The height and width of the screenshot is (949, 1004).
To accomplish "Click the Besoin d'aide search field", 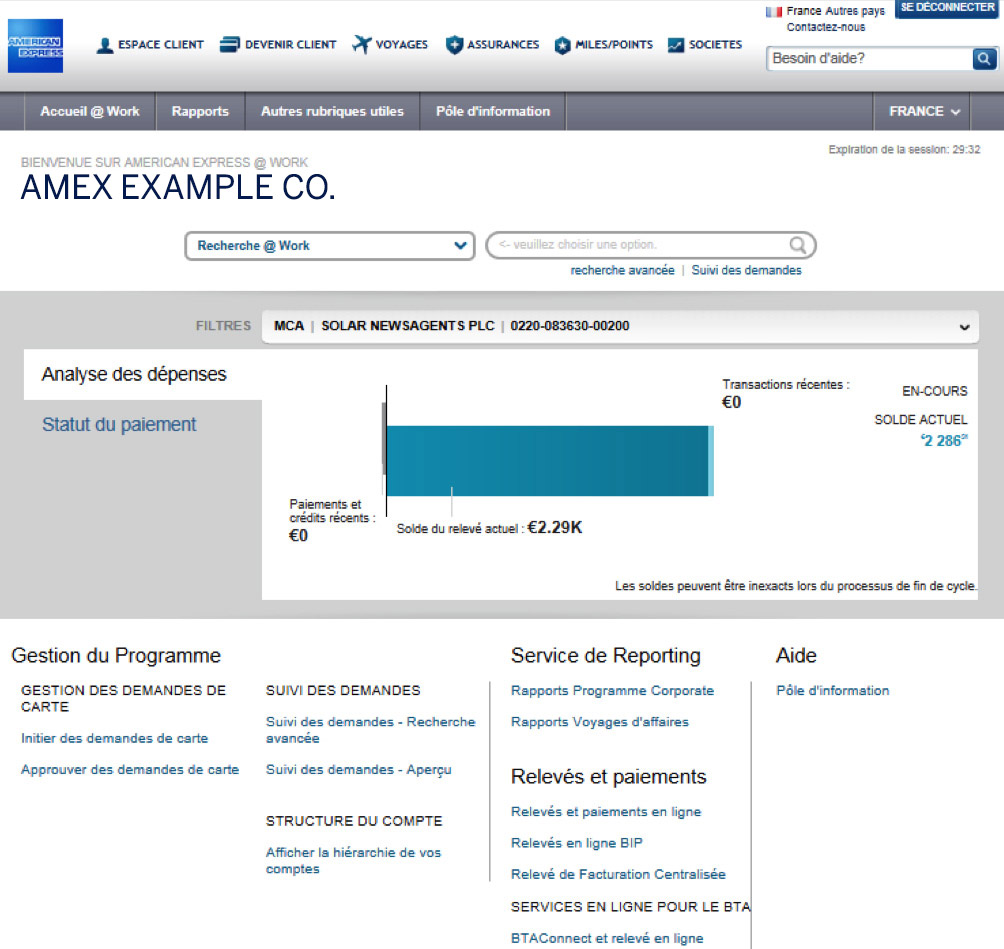I will pos(870,59).
